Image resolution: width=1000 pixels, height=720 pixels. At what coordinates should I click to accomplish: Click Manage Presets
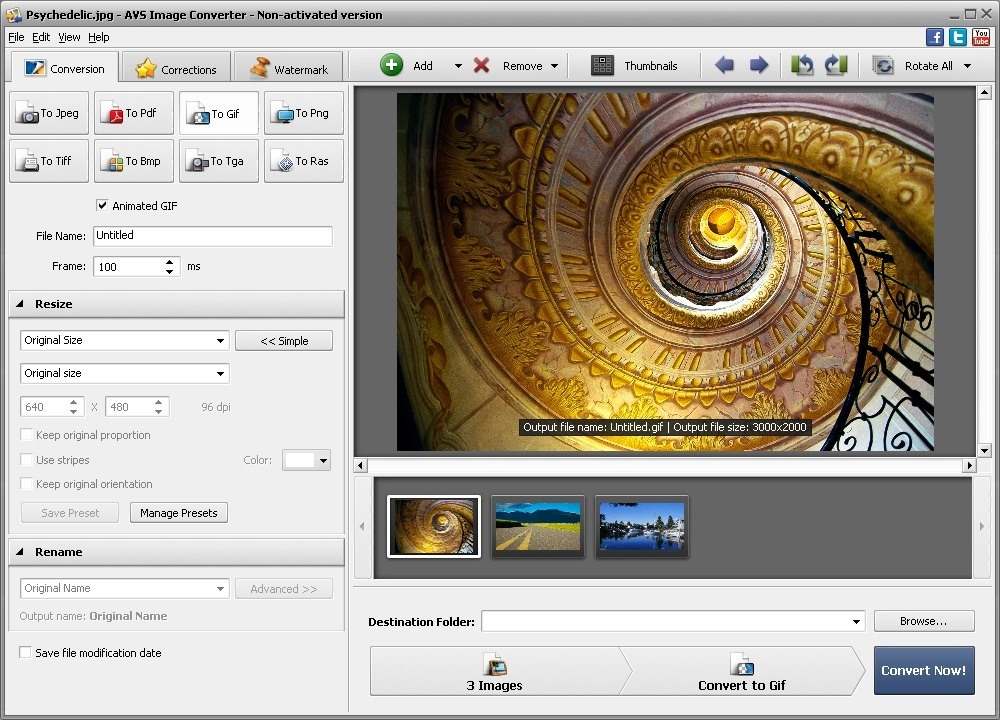[x=178, y=512]
